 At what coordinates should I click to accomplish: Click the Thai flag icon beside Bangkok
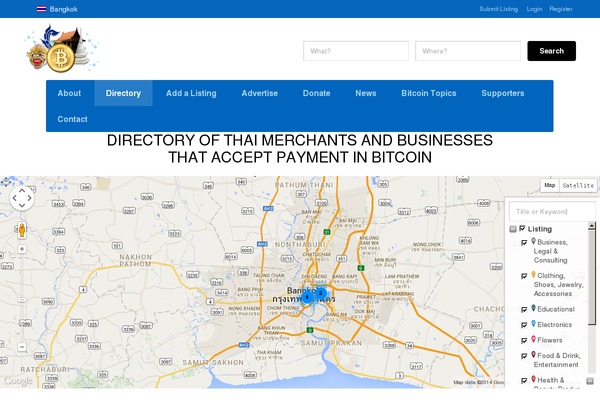point(41,9)
